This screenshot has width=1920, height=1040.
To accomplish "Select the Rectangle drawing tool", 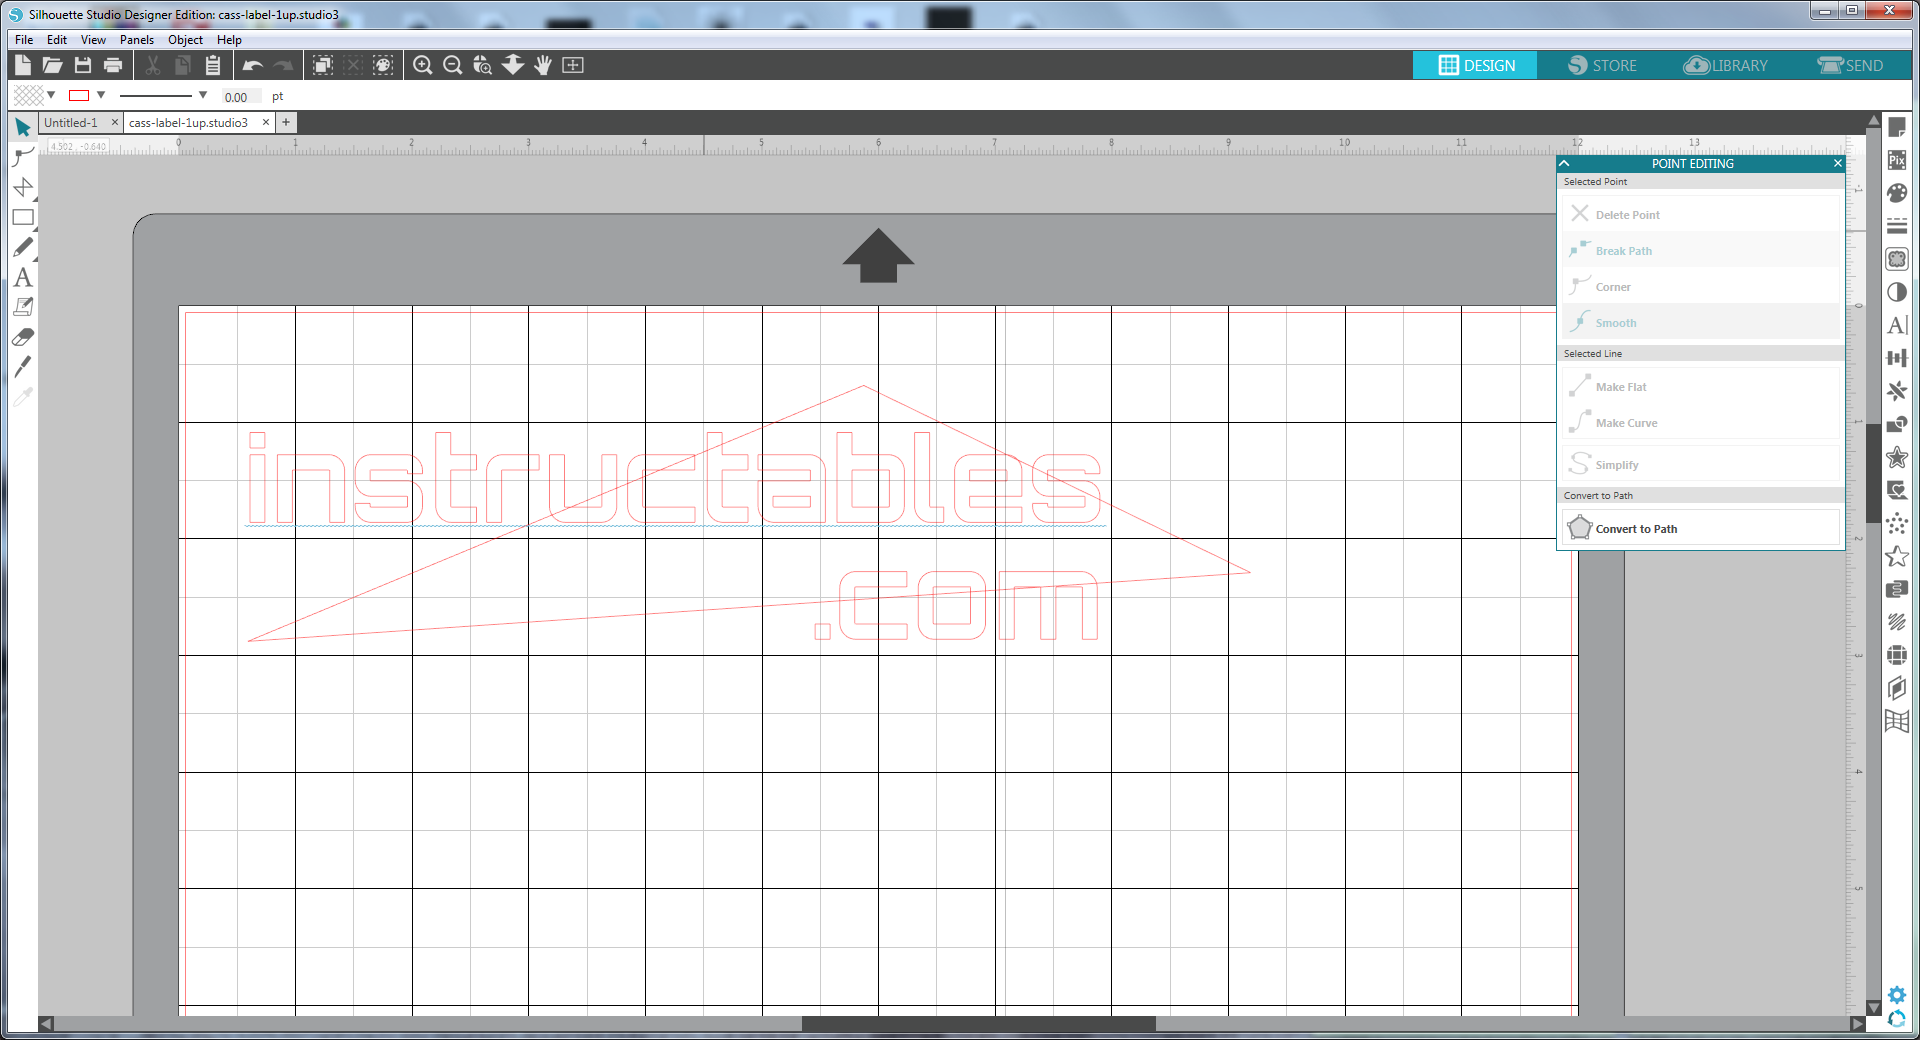I will [x=23, y=217].
